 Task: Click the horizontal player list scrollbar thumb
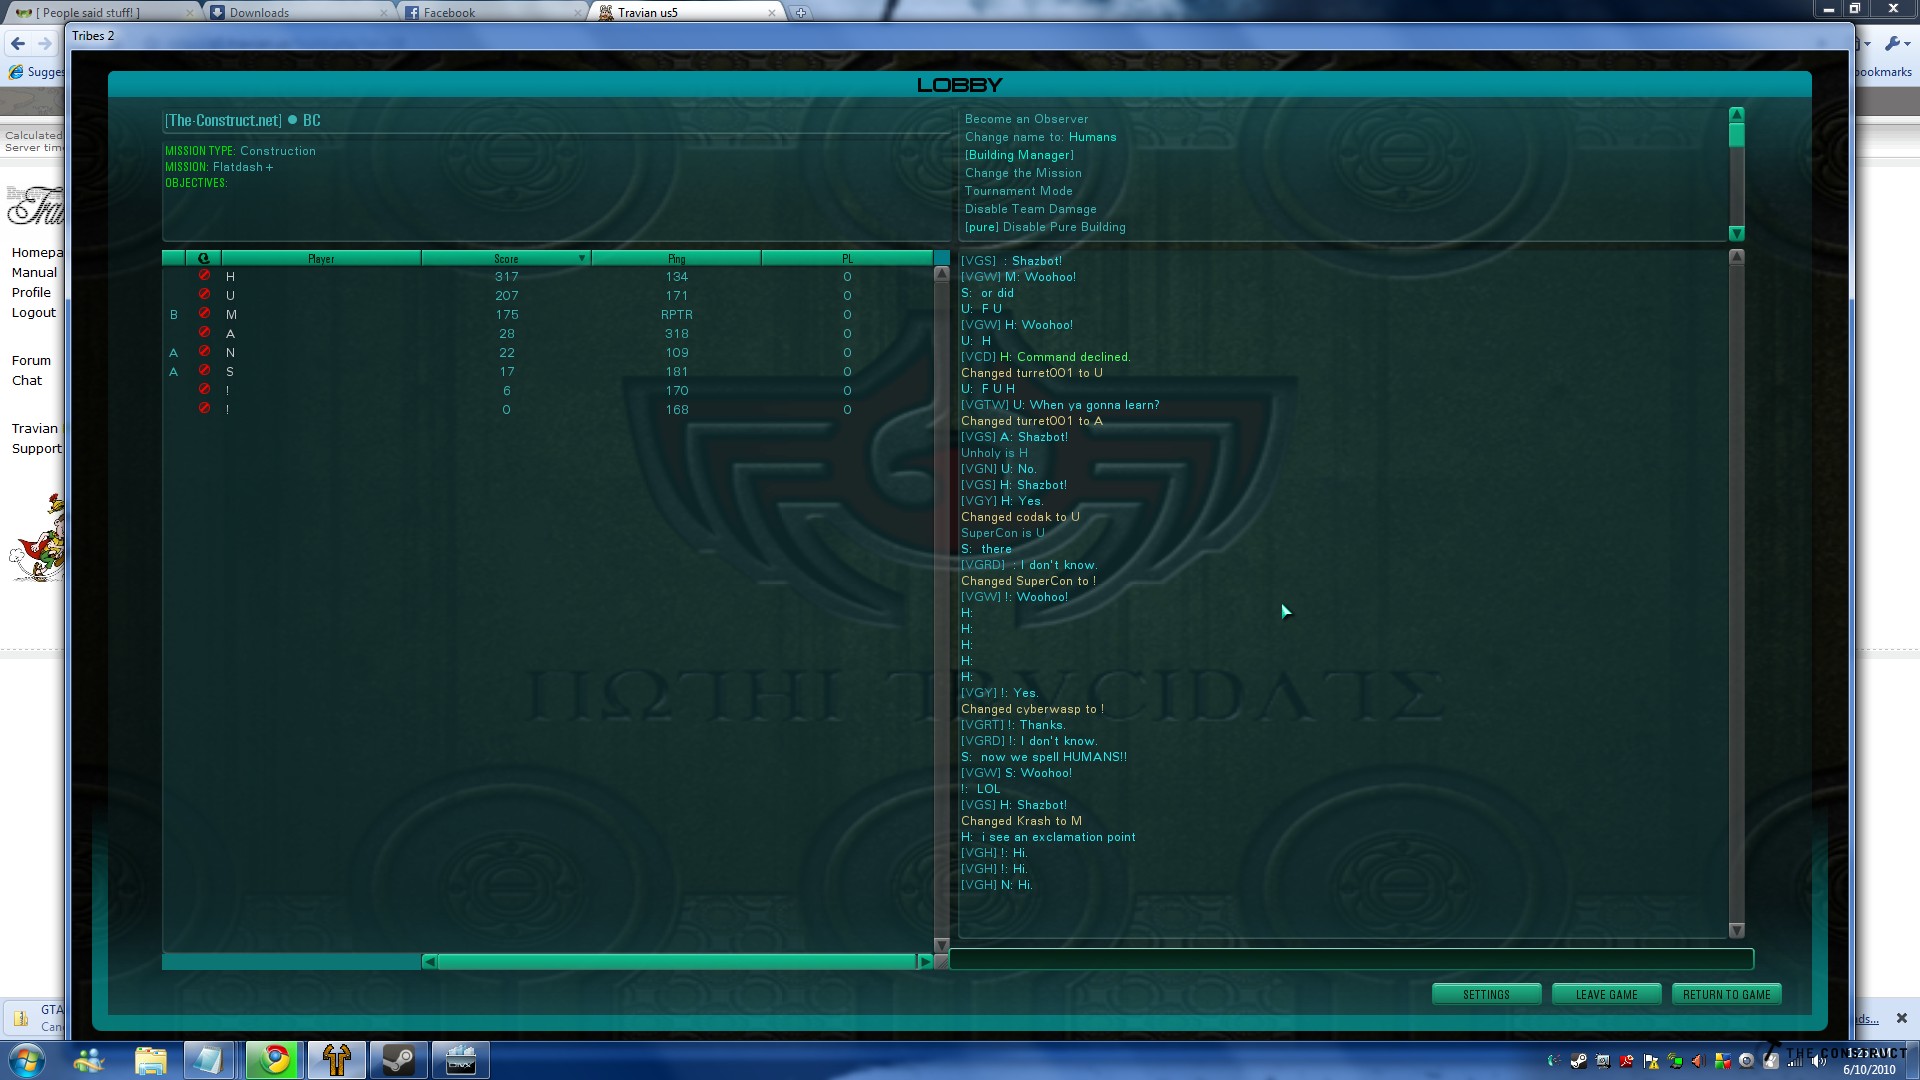(677, 961)
